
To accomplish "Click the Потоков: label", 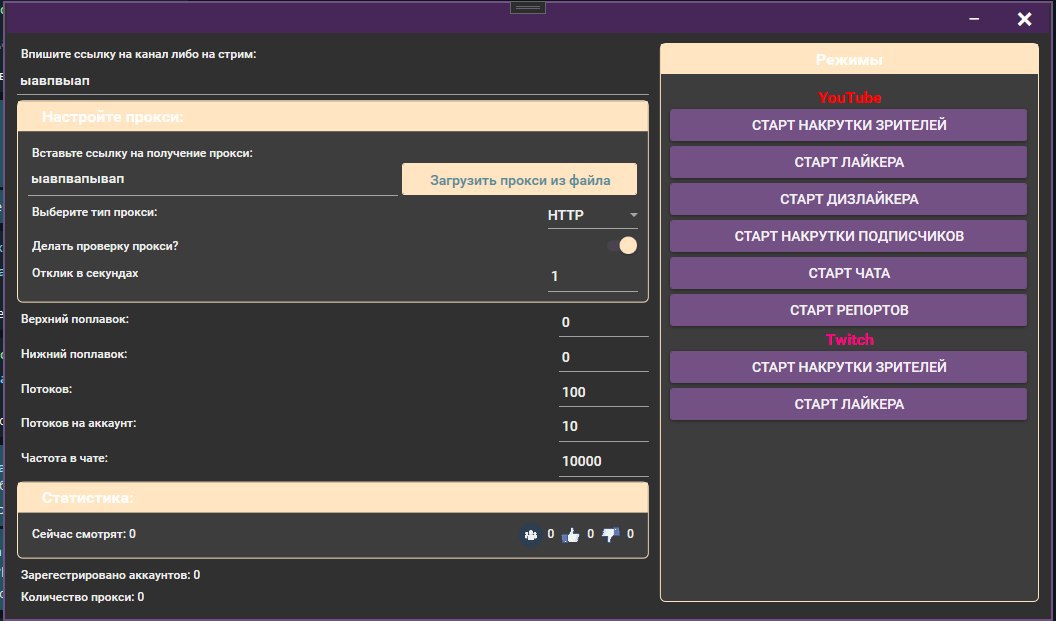I will point(46,389).
